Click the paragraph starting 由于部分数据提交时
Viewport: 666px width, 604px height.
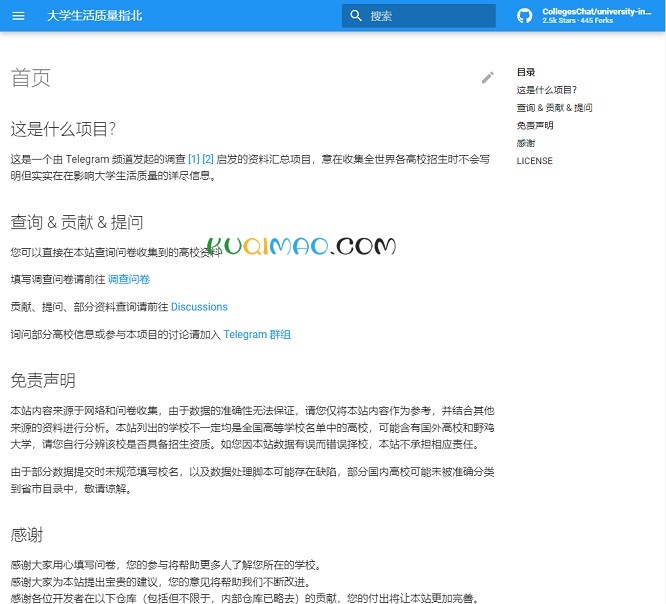252,480
